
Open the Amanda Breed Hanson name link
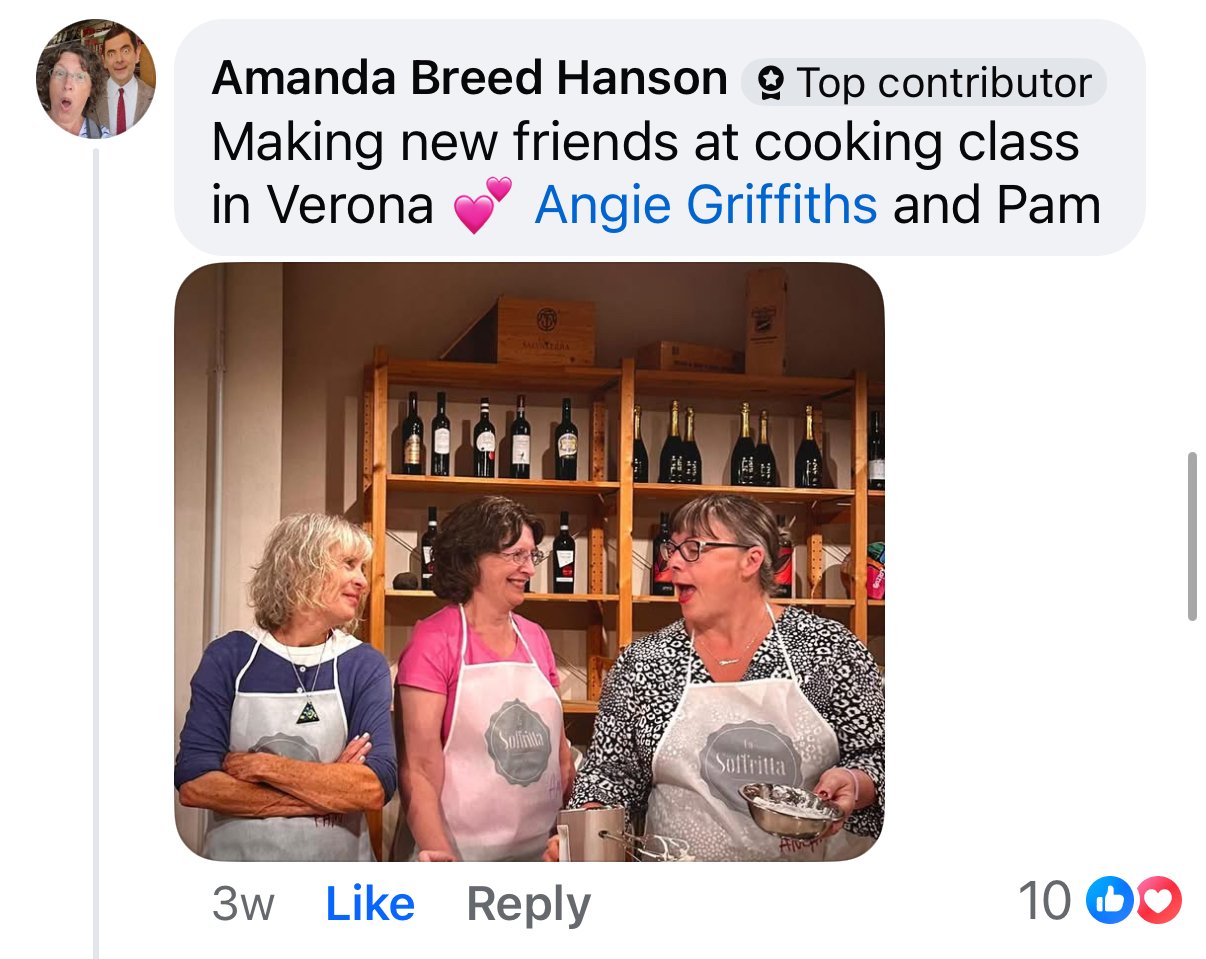[469, 79]
